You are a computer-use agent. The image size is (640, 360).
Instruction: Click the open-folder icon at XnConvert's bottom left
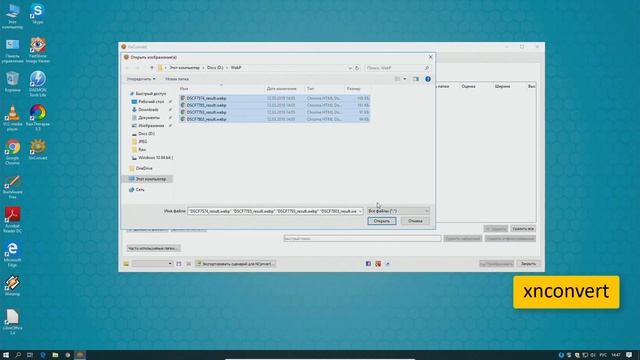[x=126, y=264]
